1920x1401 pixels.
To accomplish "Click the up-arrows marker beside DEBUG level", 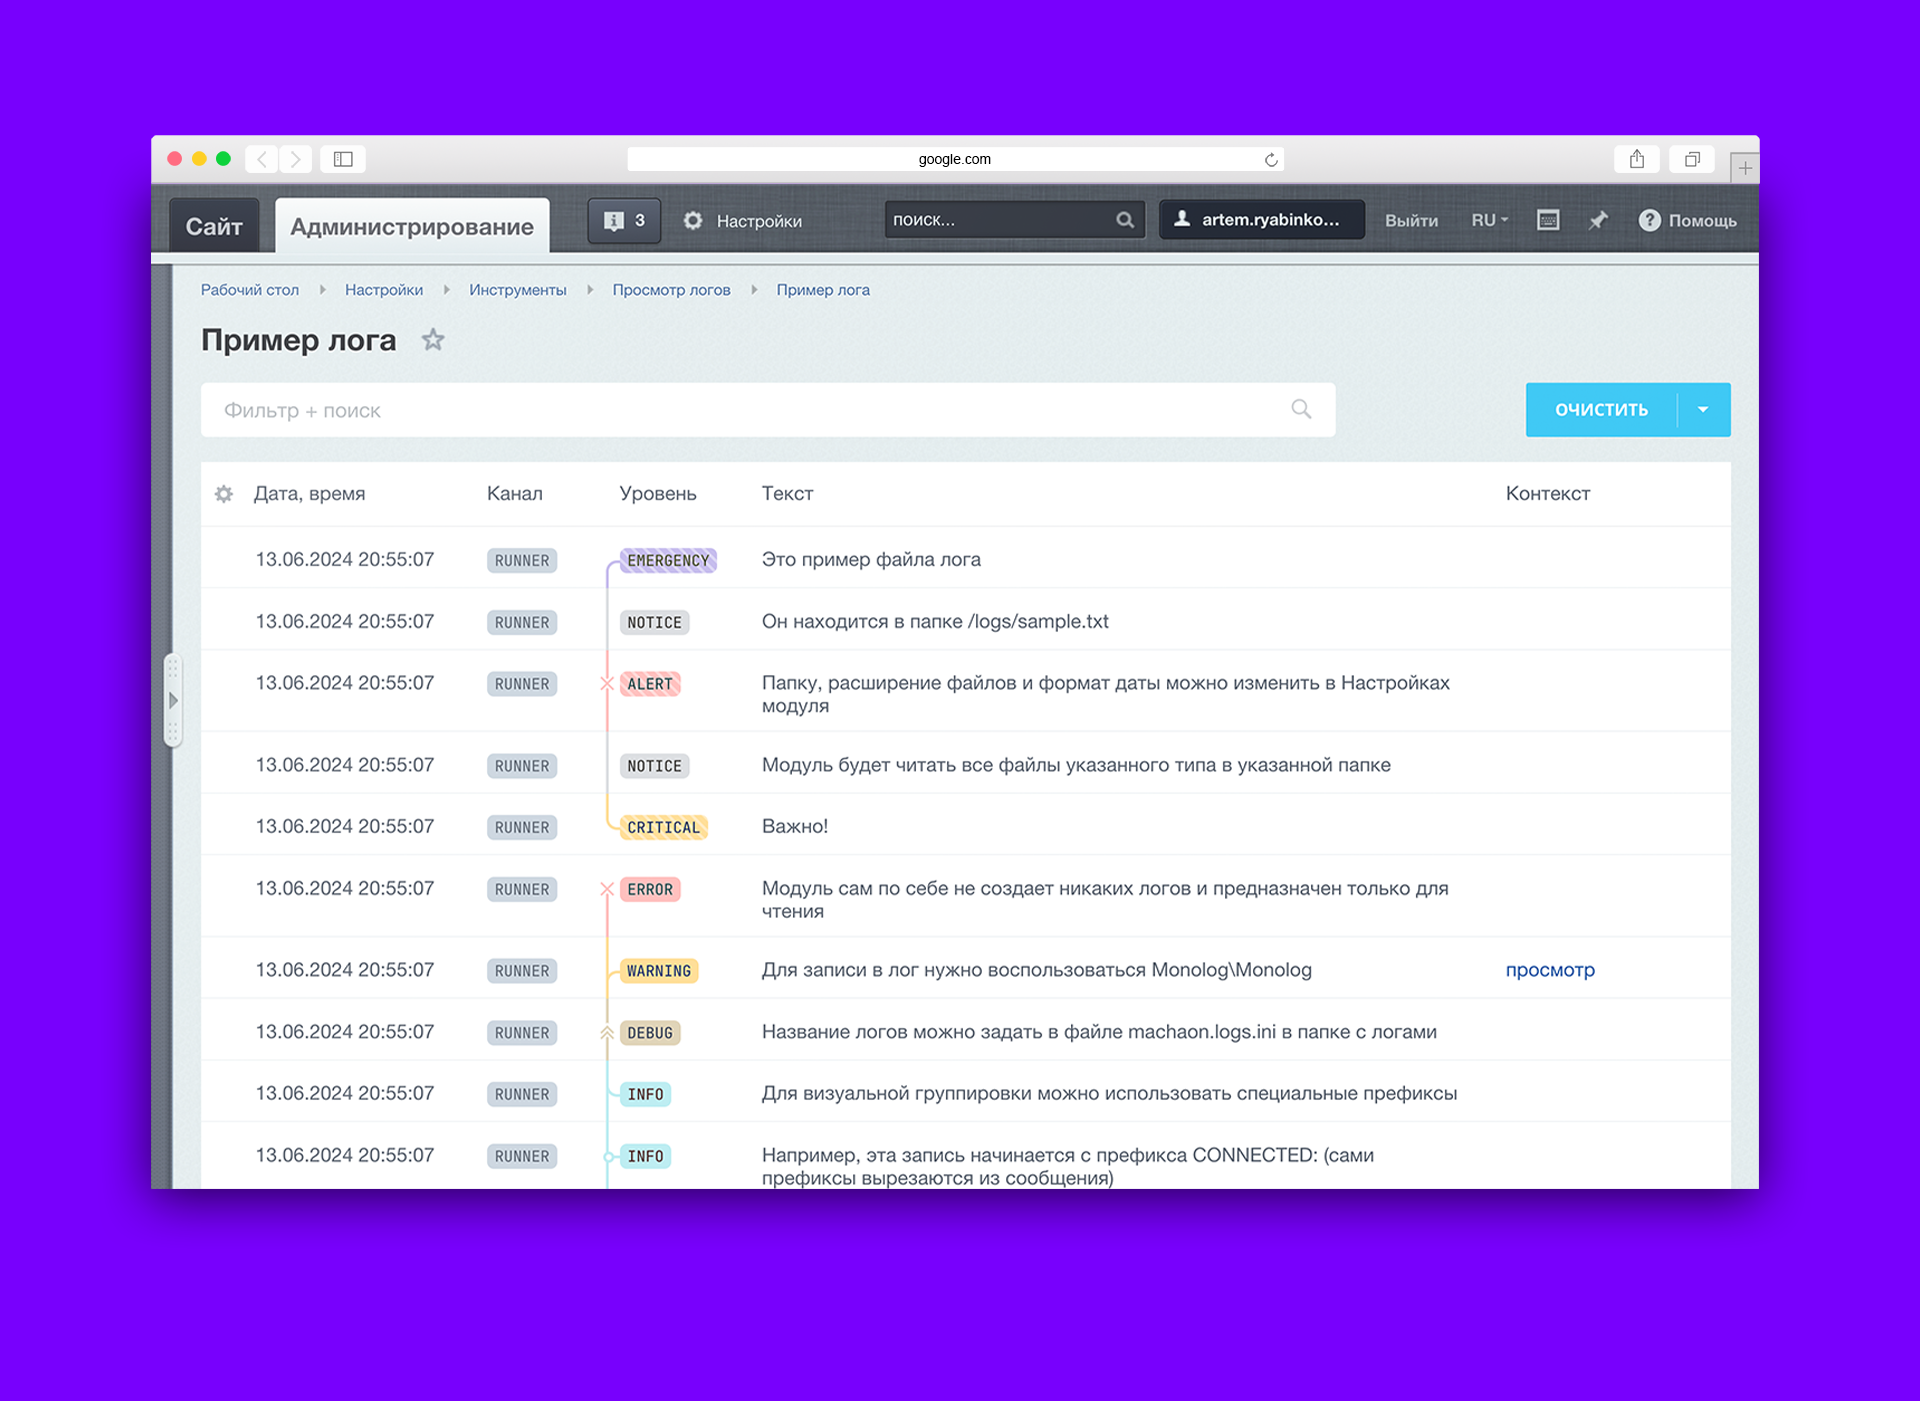I will (607, 1033).
